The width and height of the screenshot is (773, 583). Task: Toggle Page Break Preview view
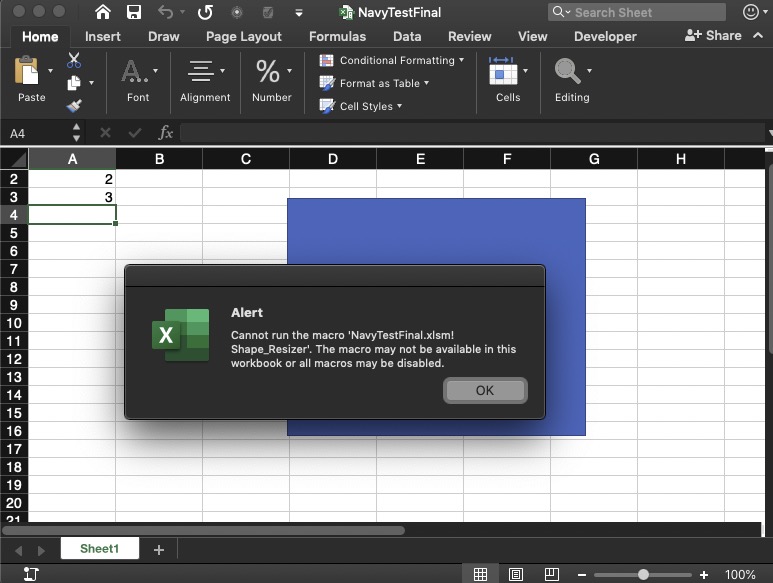(x=551, y=575)
